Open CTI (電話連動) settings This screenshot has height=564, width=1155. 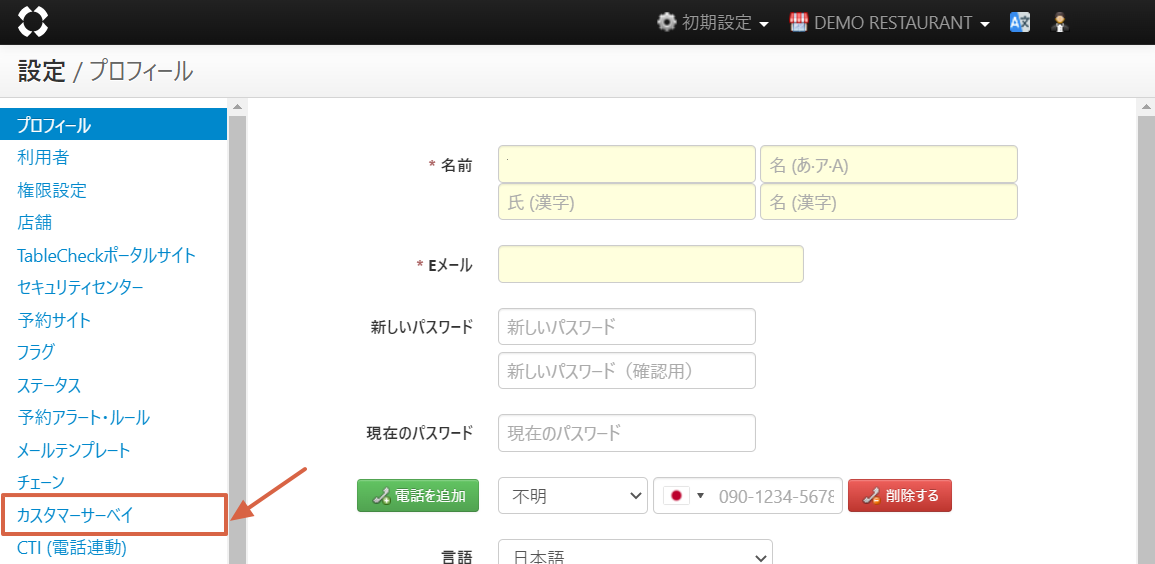(71, 548)
